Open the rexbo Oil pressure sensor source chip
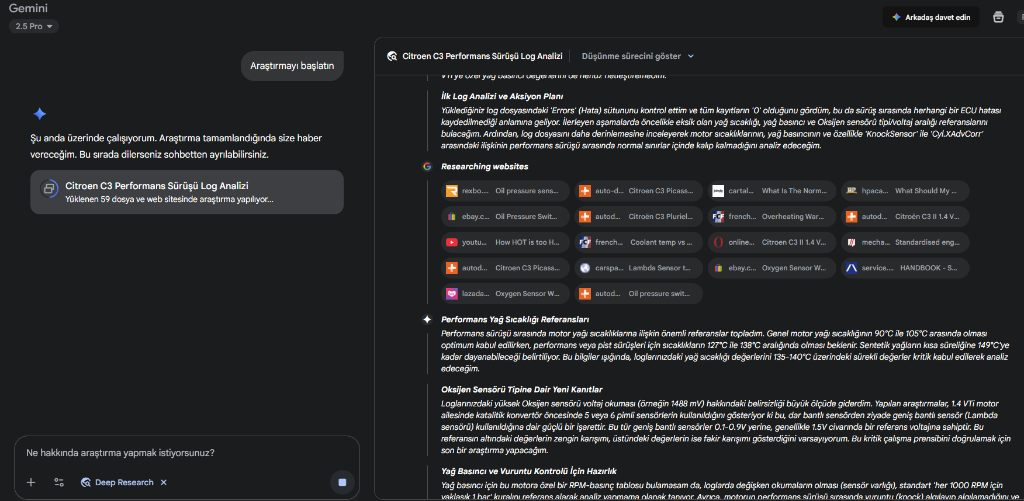This screenshot has height=501, width=1024. [x=505, y=190]
